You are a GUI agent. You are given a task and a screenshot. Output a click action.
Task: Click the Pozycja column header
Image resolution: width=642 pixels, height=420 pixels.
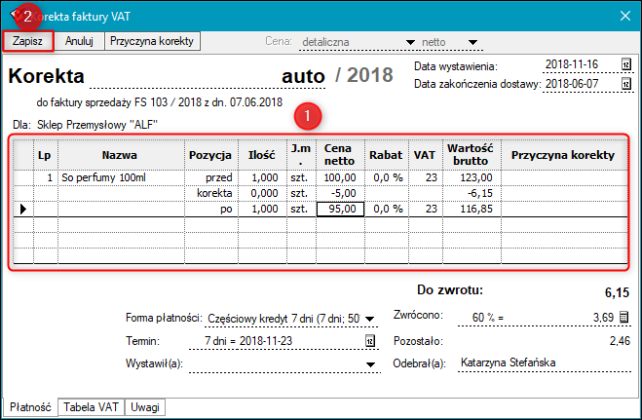click(211, 155)
